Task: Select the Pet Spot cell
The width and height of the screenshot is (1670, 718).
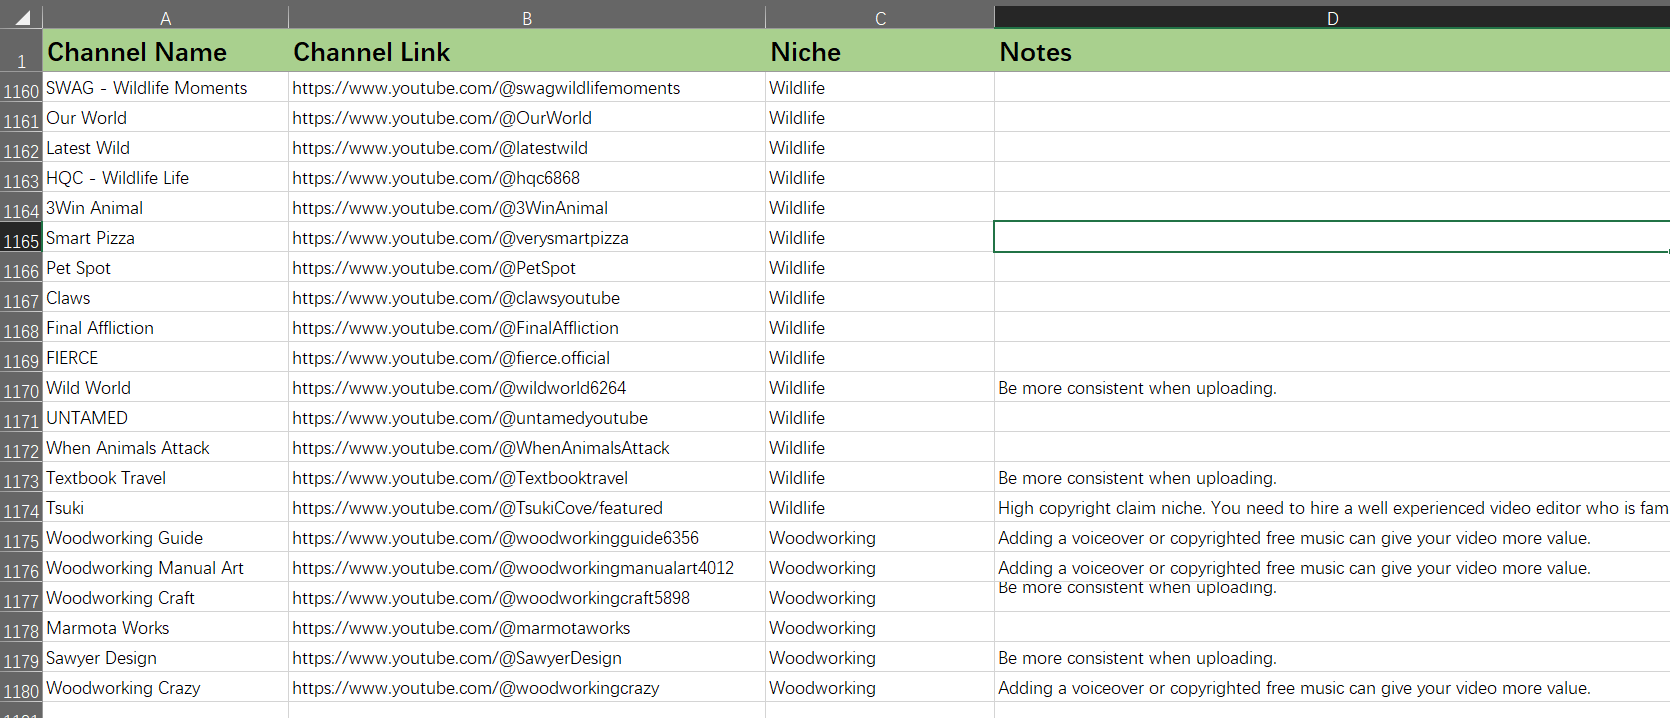Action: click(165, 267)
